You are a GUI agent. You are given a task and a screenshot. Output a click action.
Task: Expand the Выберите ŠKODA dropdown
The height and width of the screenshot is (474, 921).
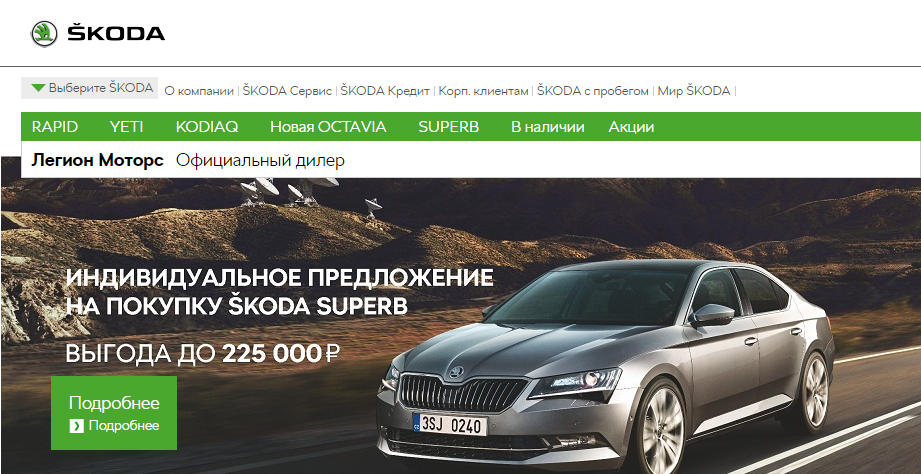pyautogui.click(x=89, y=88)
